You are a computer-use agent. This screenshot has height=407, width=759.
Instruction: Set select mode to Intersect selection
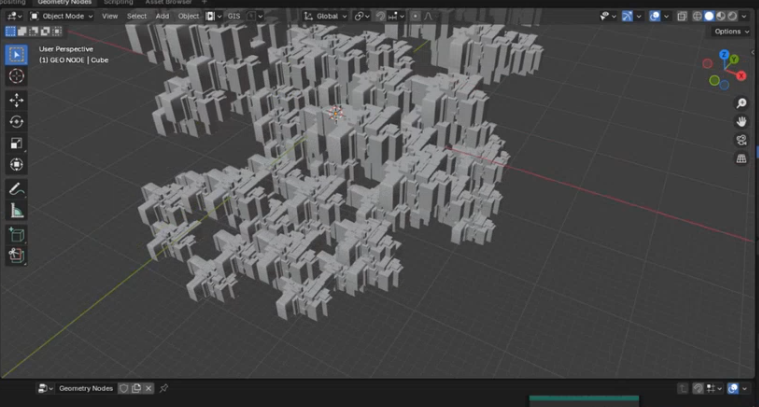(x=57, y=31)
